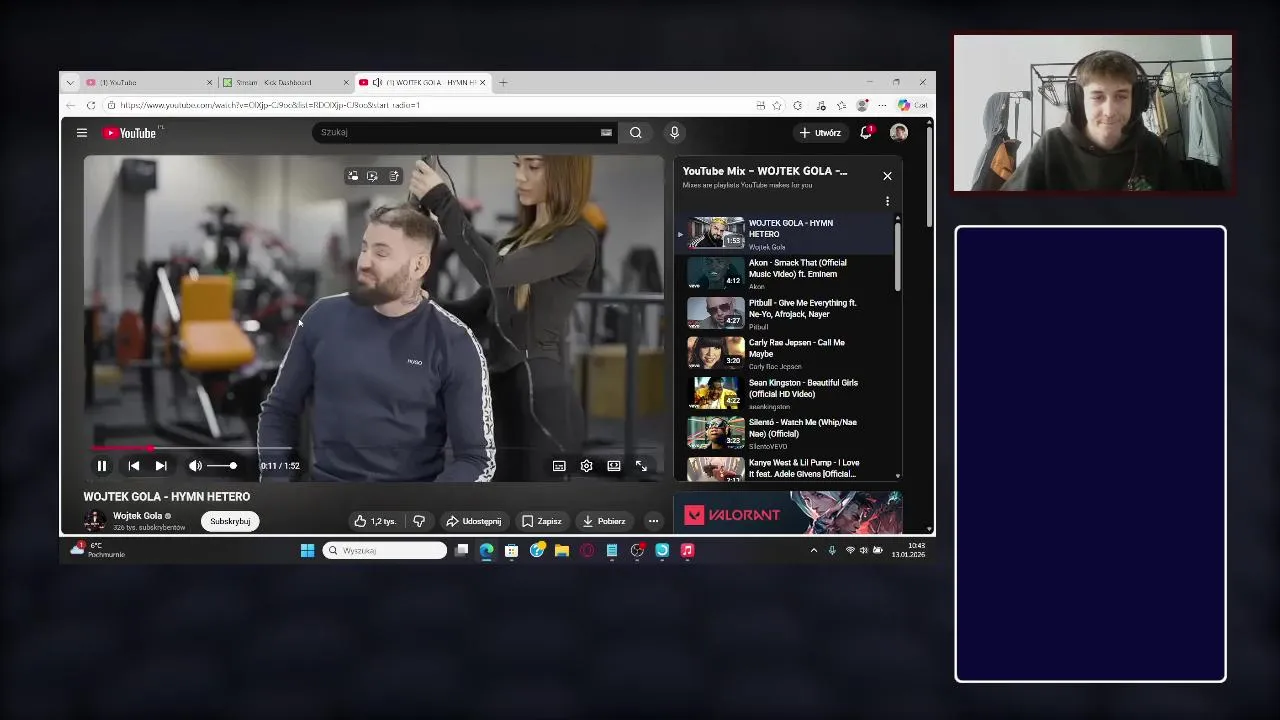The height and width of the screenshot is (720, 1280).
Task: Open the YouTube hamburger guide menu
Action: (x=82, y=132)
